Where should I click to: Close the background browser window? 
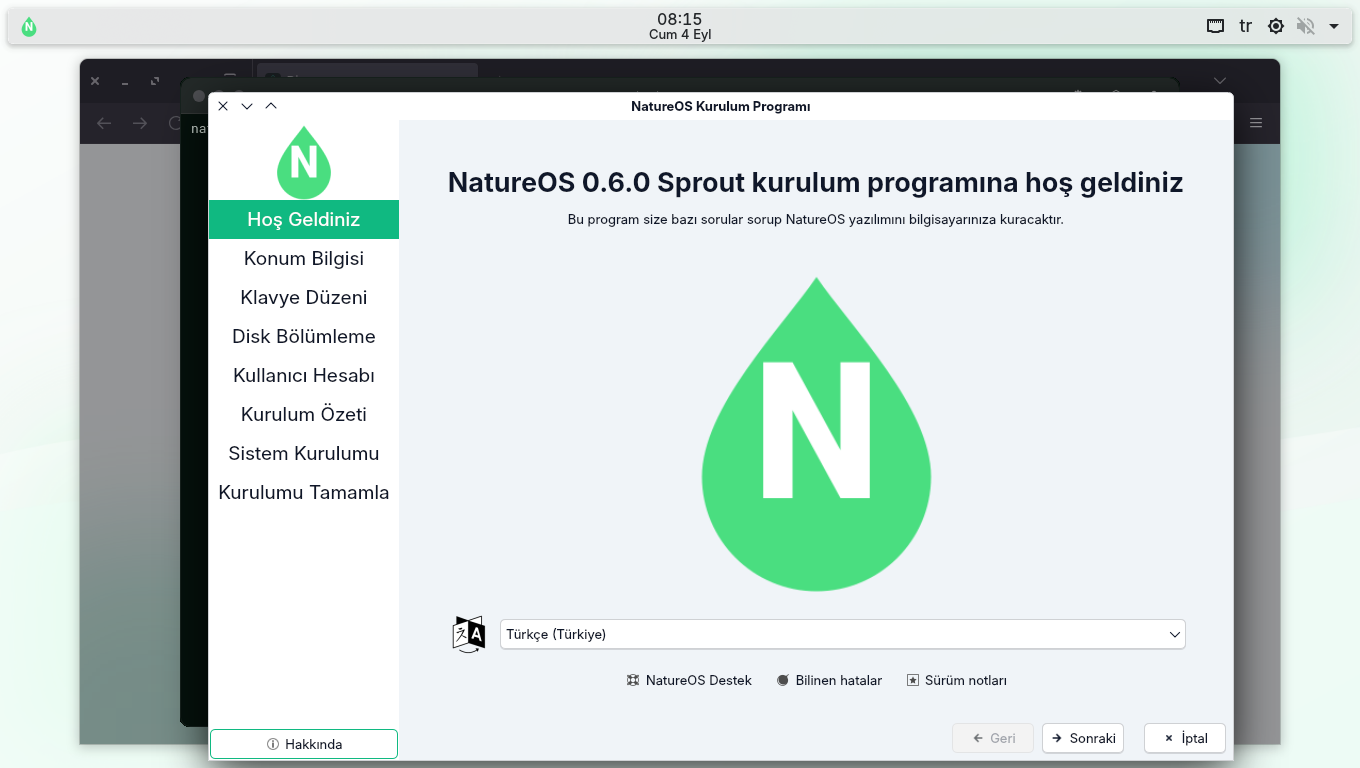pos(95,81)
